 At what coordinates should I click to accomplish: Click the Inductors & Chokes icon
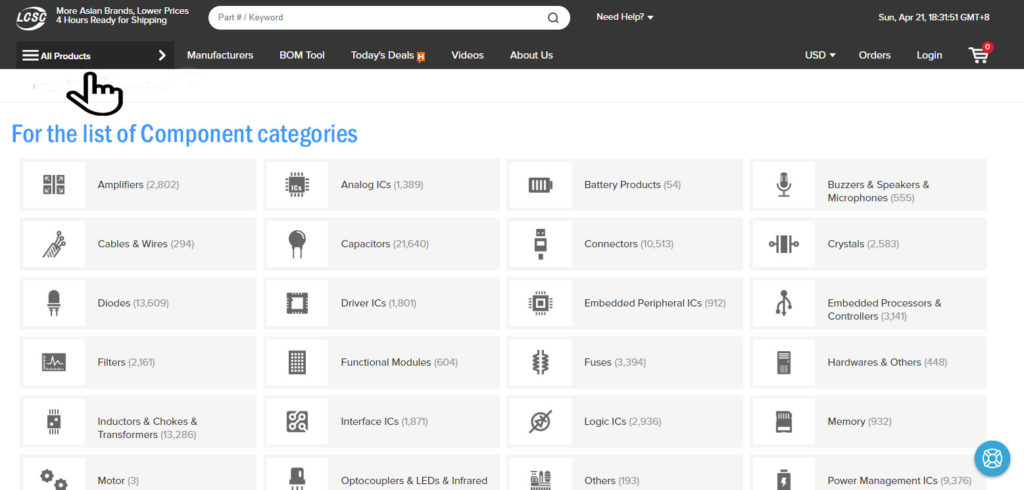click(54, 421)
